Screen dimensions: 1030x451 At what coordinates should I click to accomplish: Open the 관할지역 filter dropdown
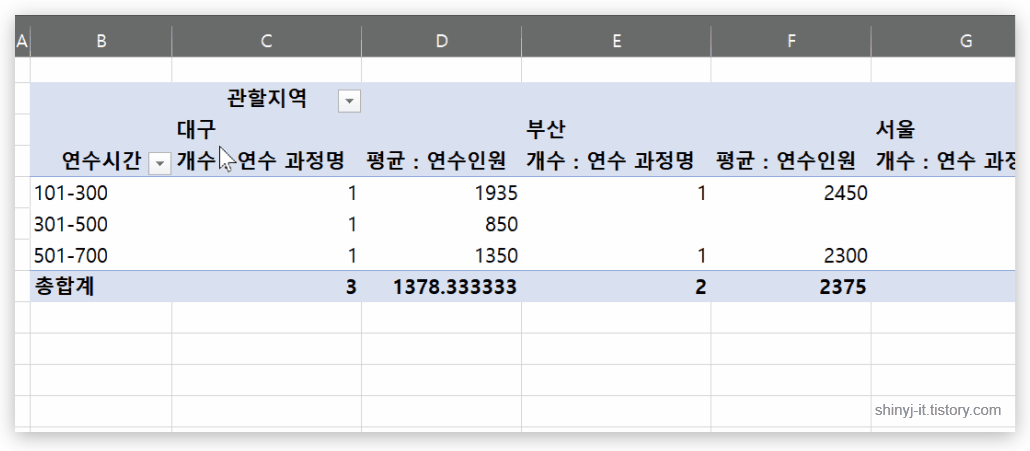[x=349, y=101]
